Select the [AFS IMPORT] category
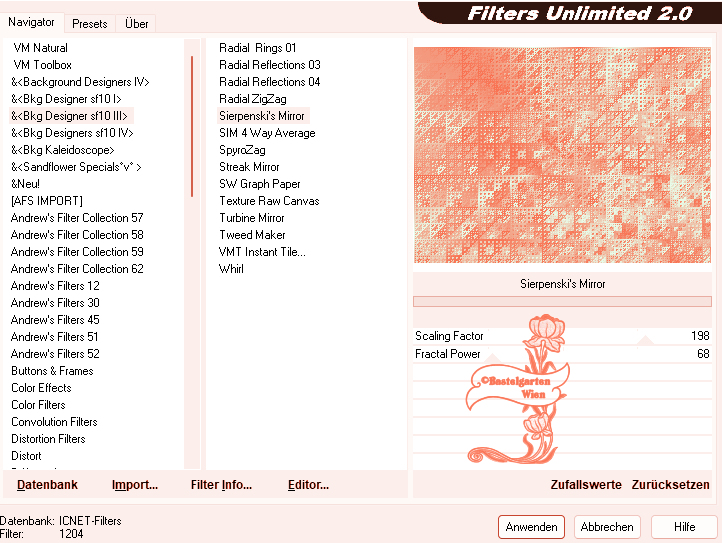The image size is (722, 543). [x=47, y=201]
